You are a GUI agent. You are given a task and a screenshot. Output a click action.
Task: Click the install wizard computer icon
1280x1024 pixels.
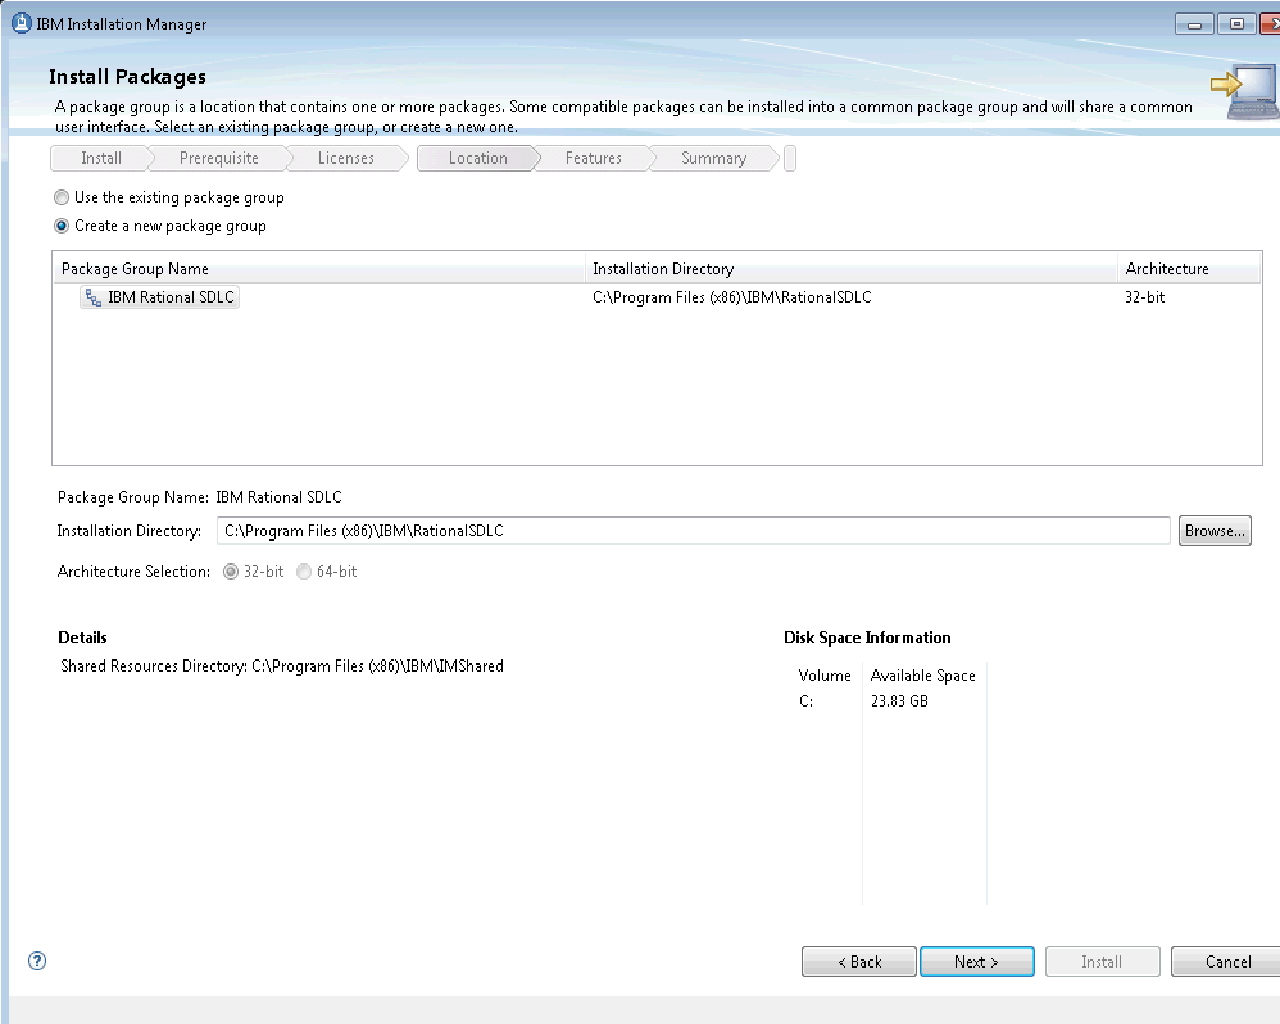pyautogui.click(x=1245, y=92)
